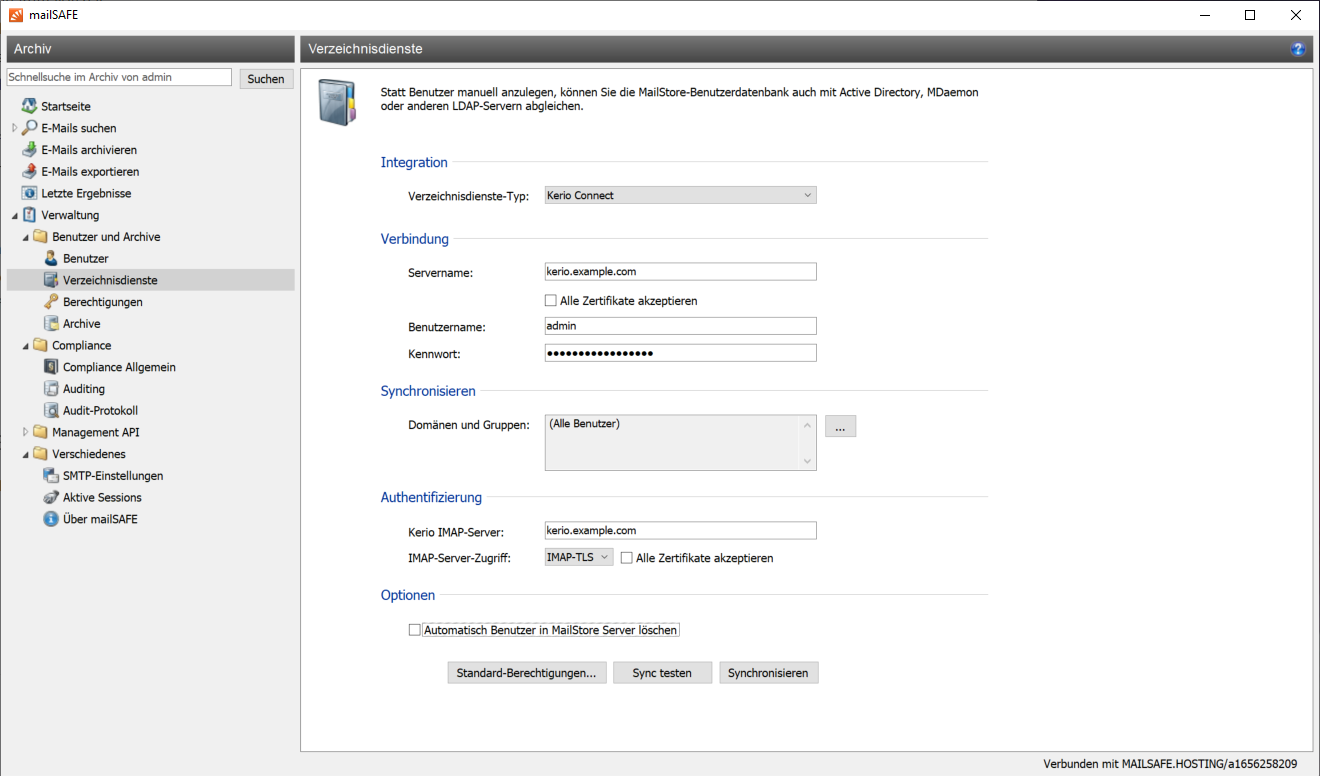Screen dimensions: 1320x776
Task: Select Aktive Sessions in the sidebar
Action: (102, 498)
